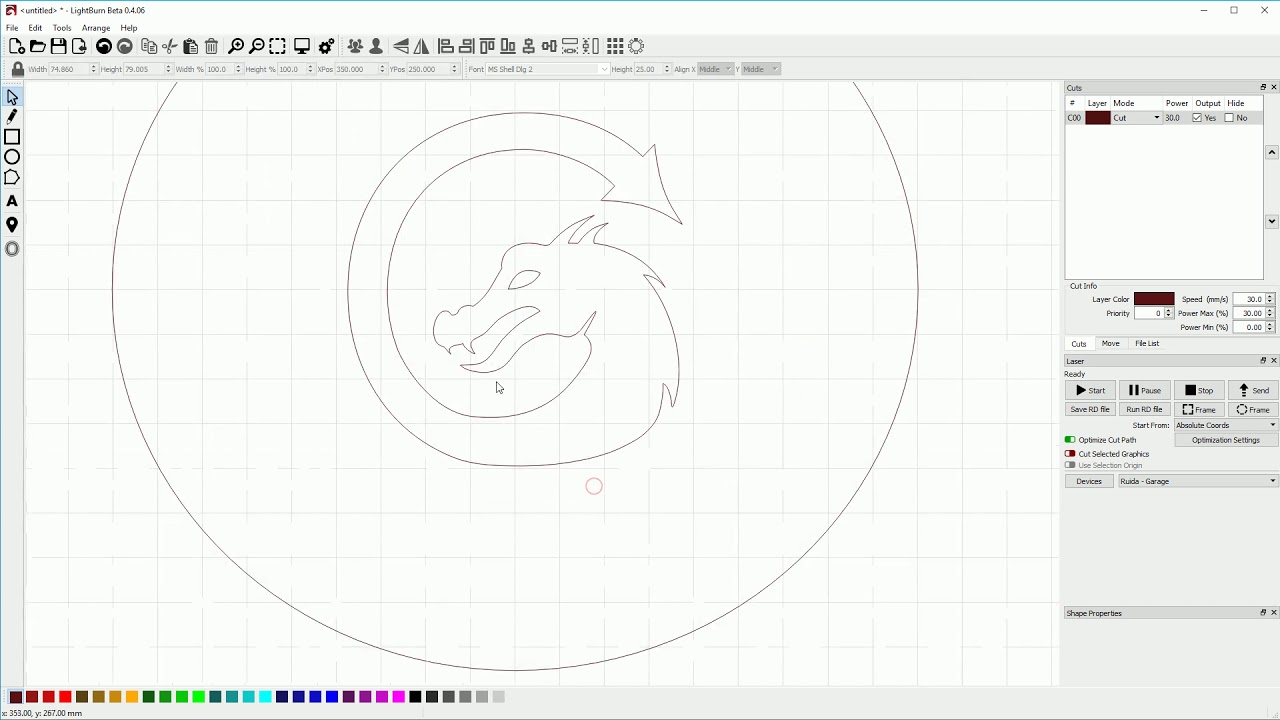This screenshot has width=1280, height=720.
Task: Toggle the aspect ratio lock
Action: [17, 69]
